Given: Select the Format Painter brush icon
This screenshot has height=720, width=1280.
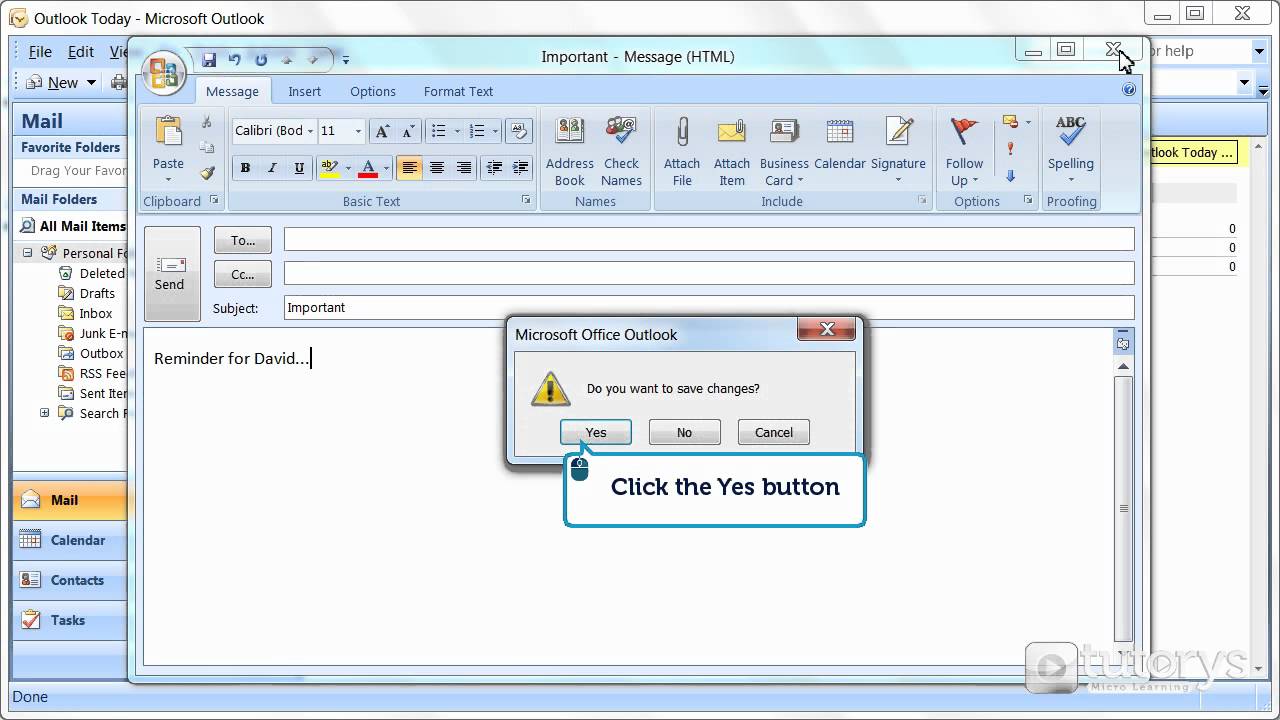Looking at the screenshot, I should pos(207,172).
